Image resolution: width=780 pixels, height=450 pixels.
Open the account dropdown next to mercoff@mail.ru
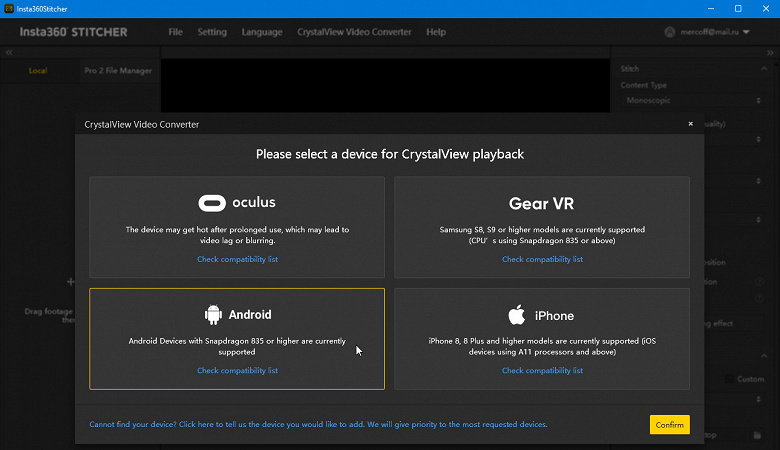pos(746,32)
